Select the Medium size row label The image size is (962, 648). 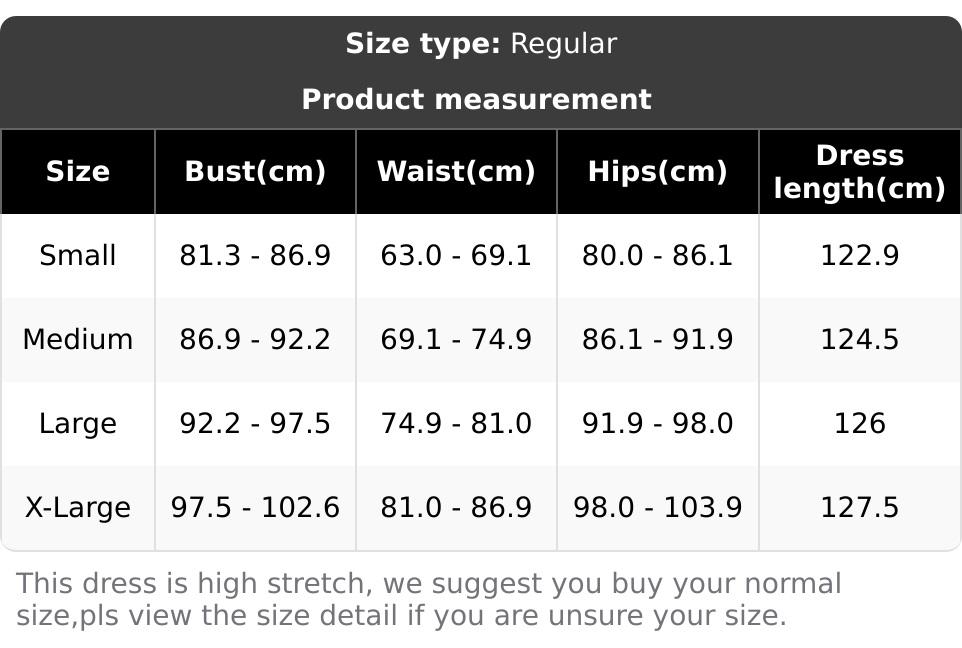tap(78, 339)
